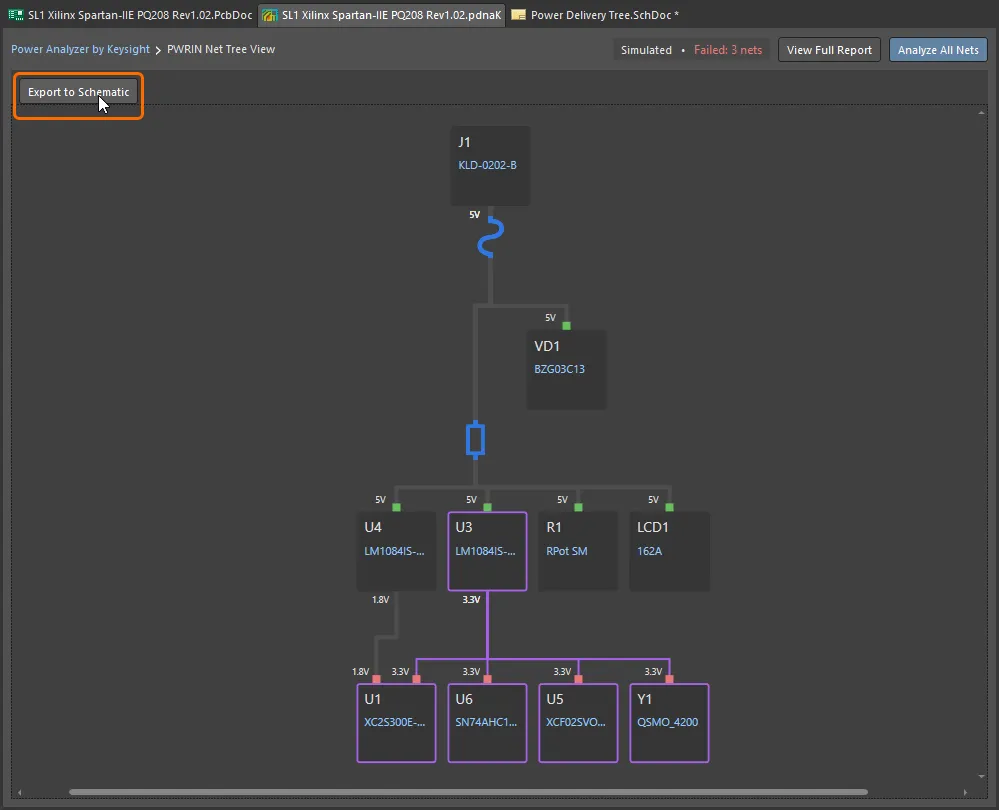Select the R1 RPot SM node

coord(578,551)
